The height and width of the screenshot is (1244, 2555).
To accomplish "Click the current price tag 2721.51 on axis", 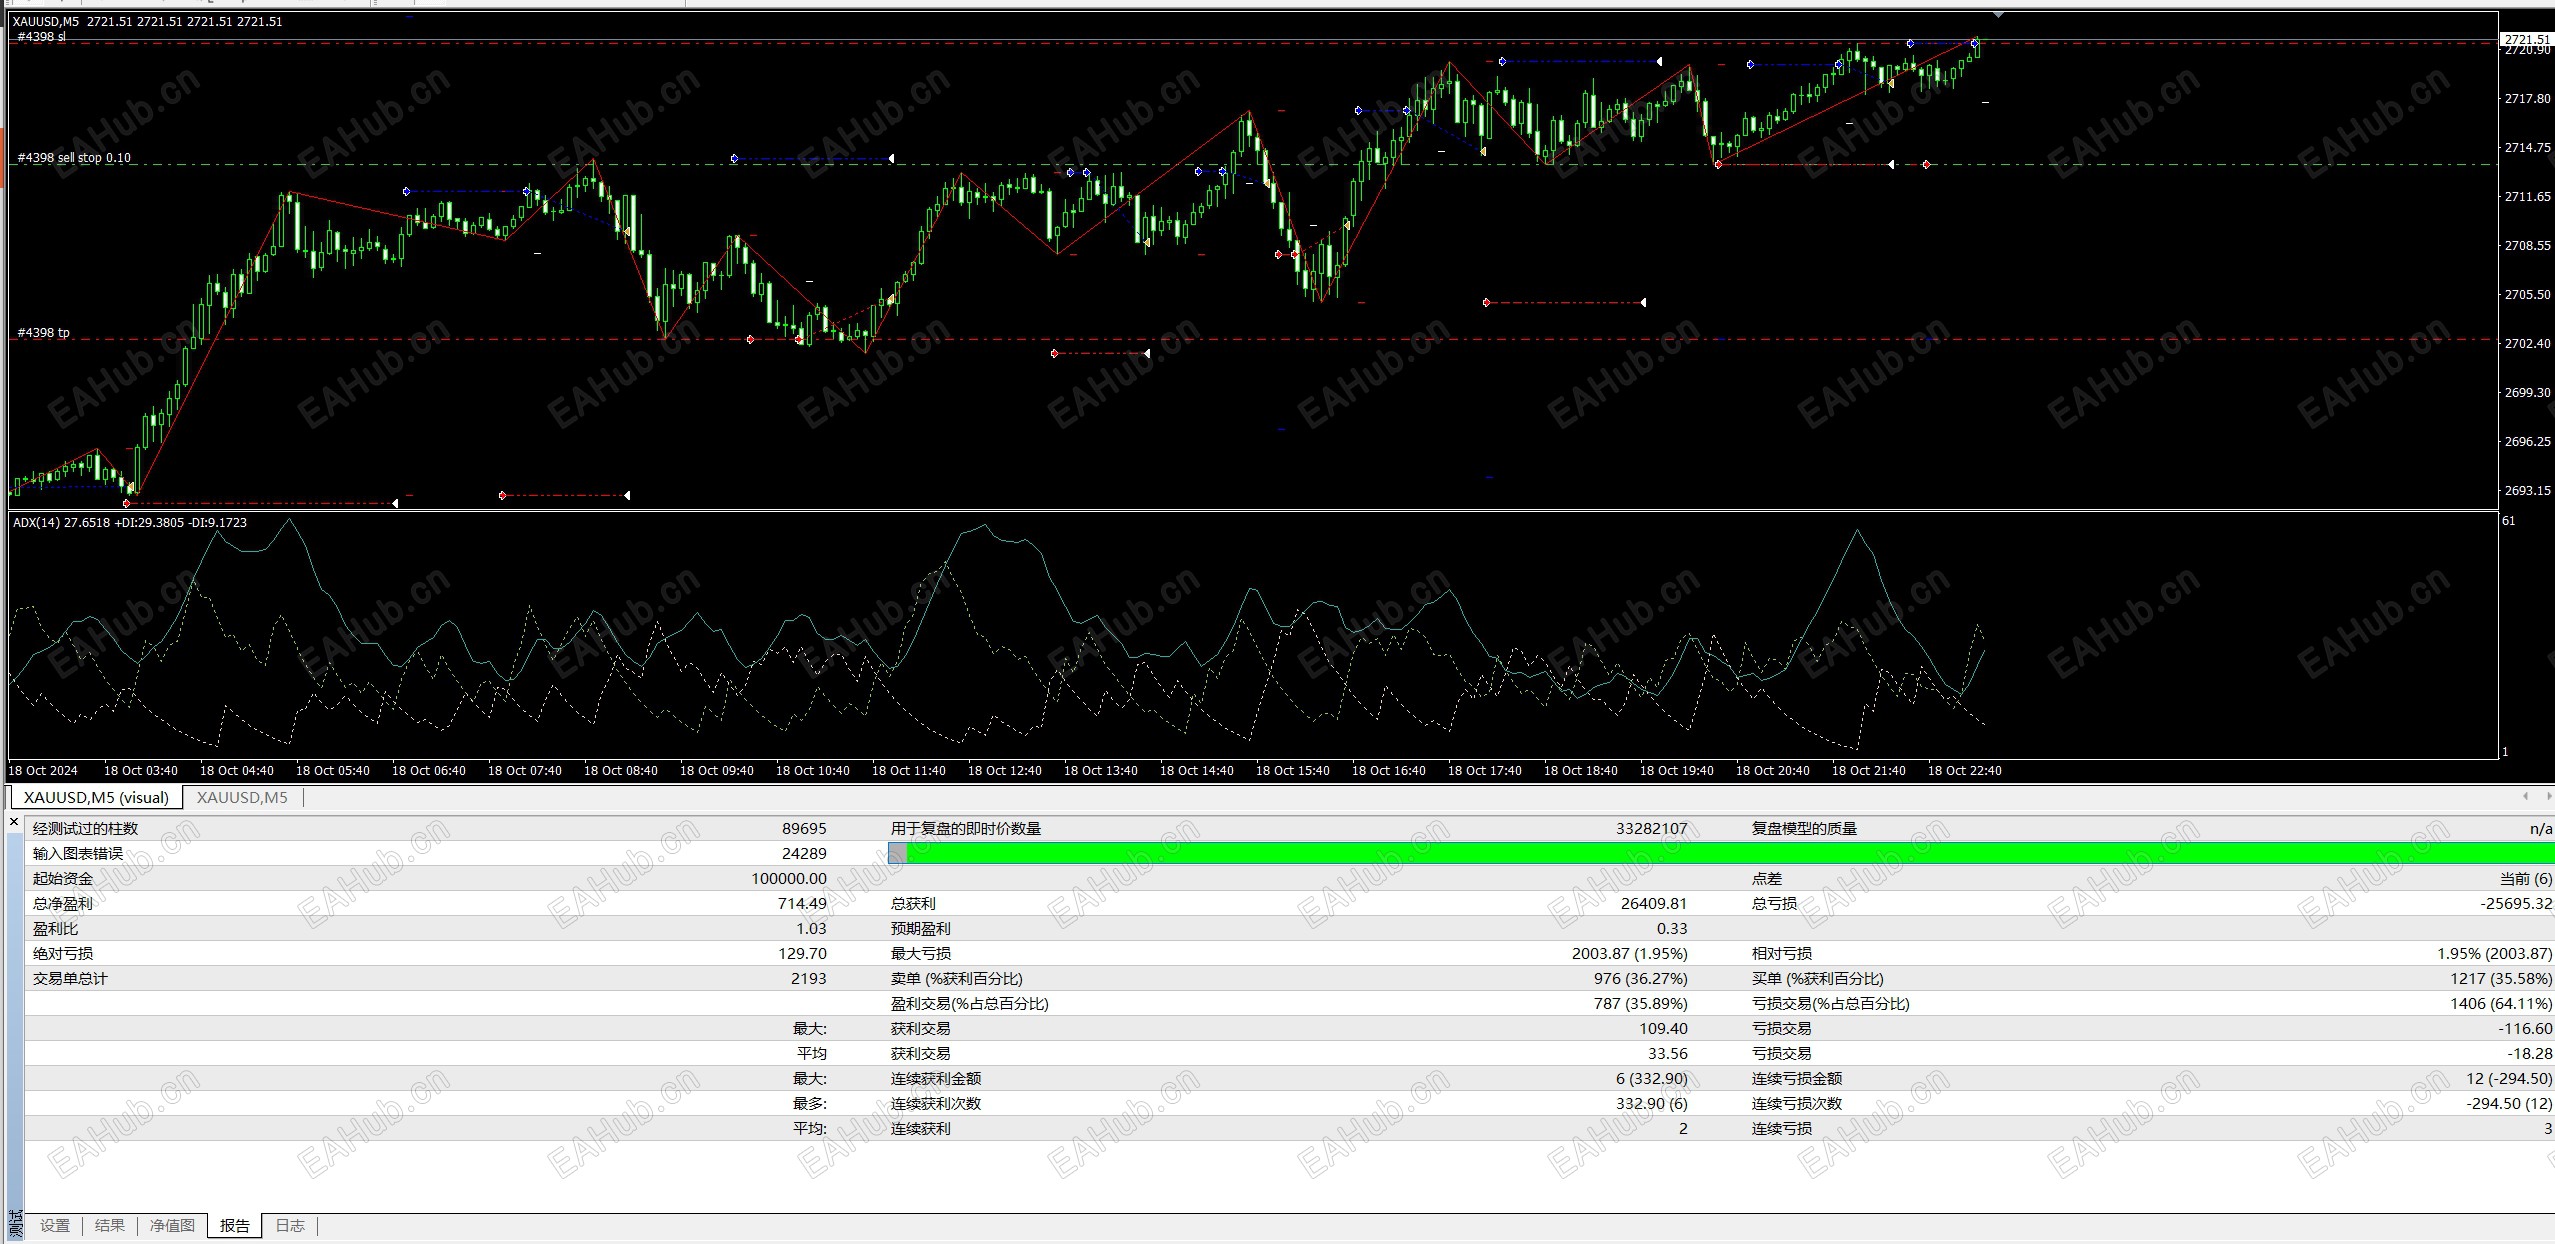I will pos(2525,40).
